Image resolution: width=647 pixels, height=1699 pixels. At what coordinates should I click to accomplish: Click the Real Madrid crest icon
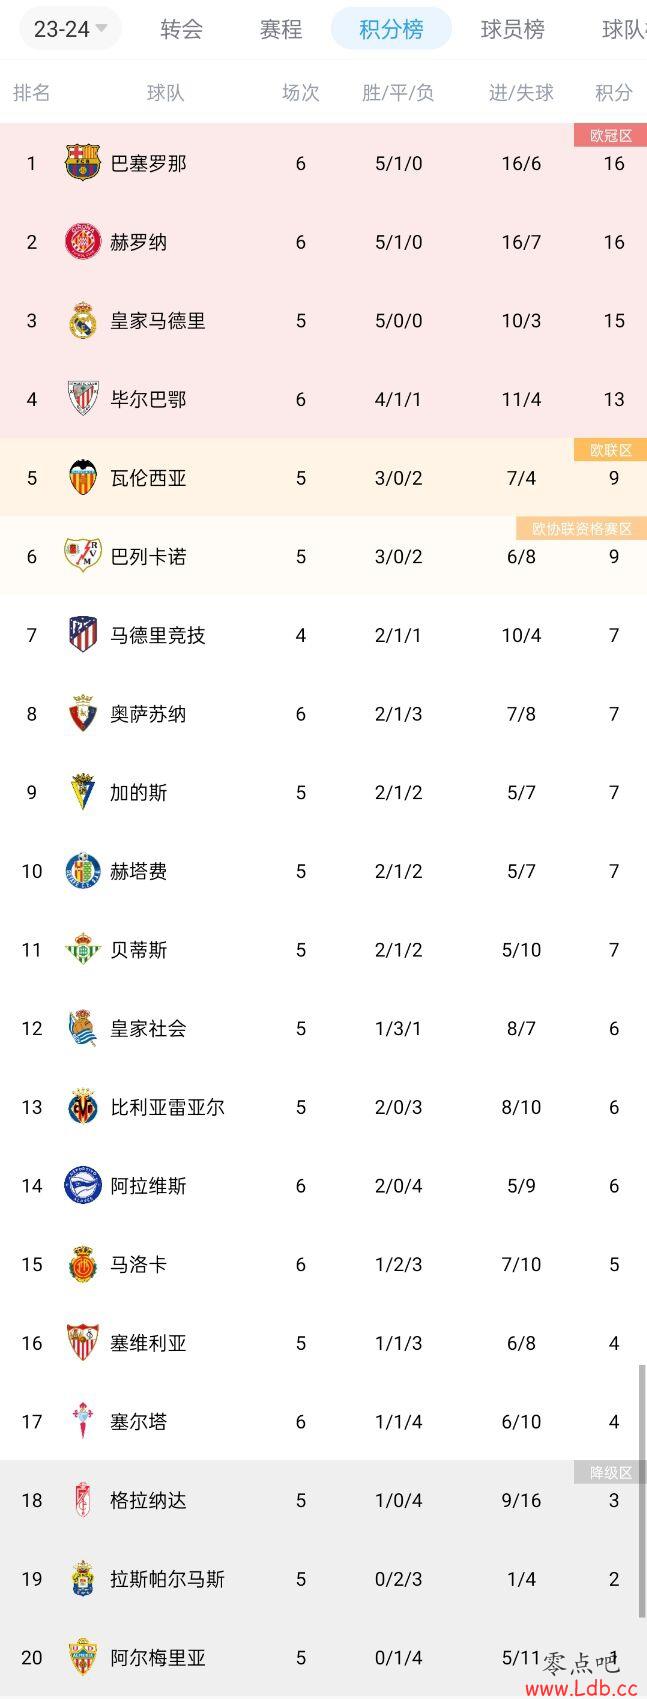click(82, 320)
